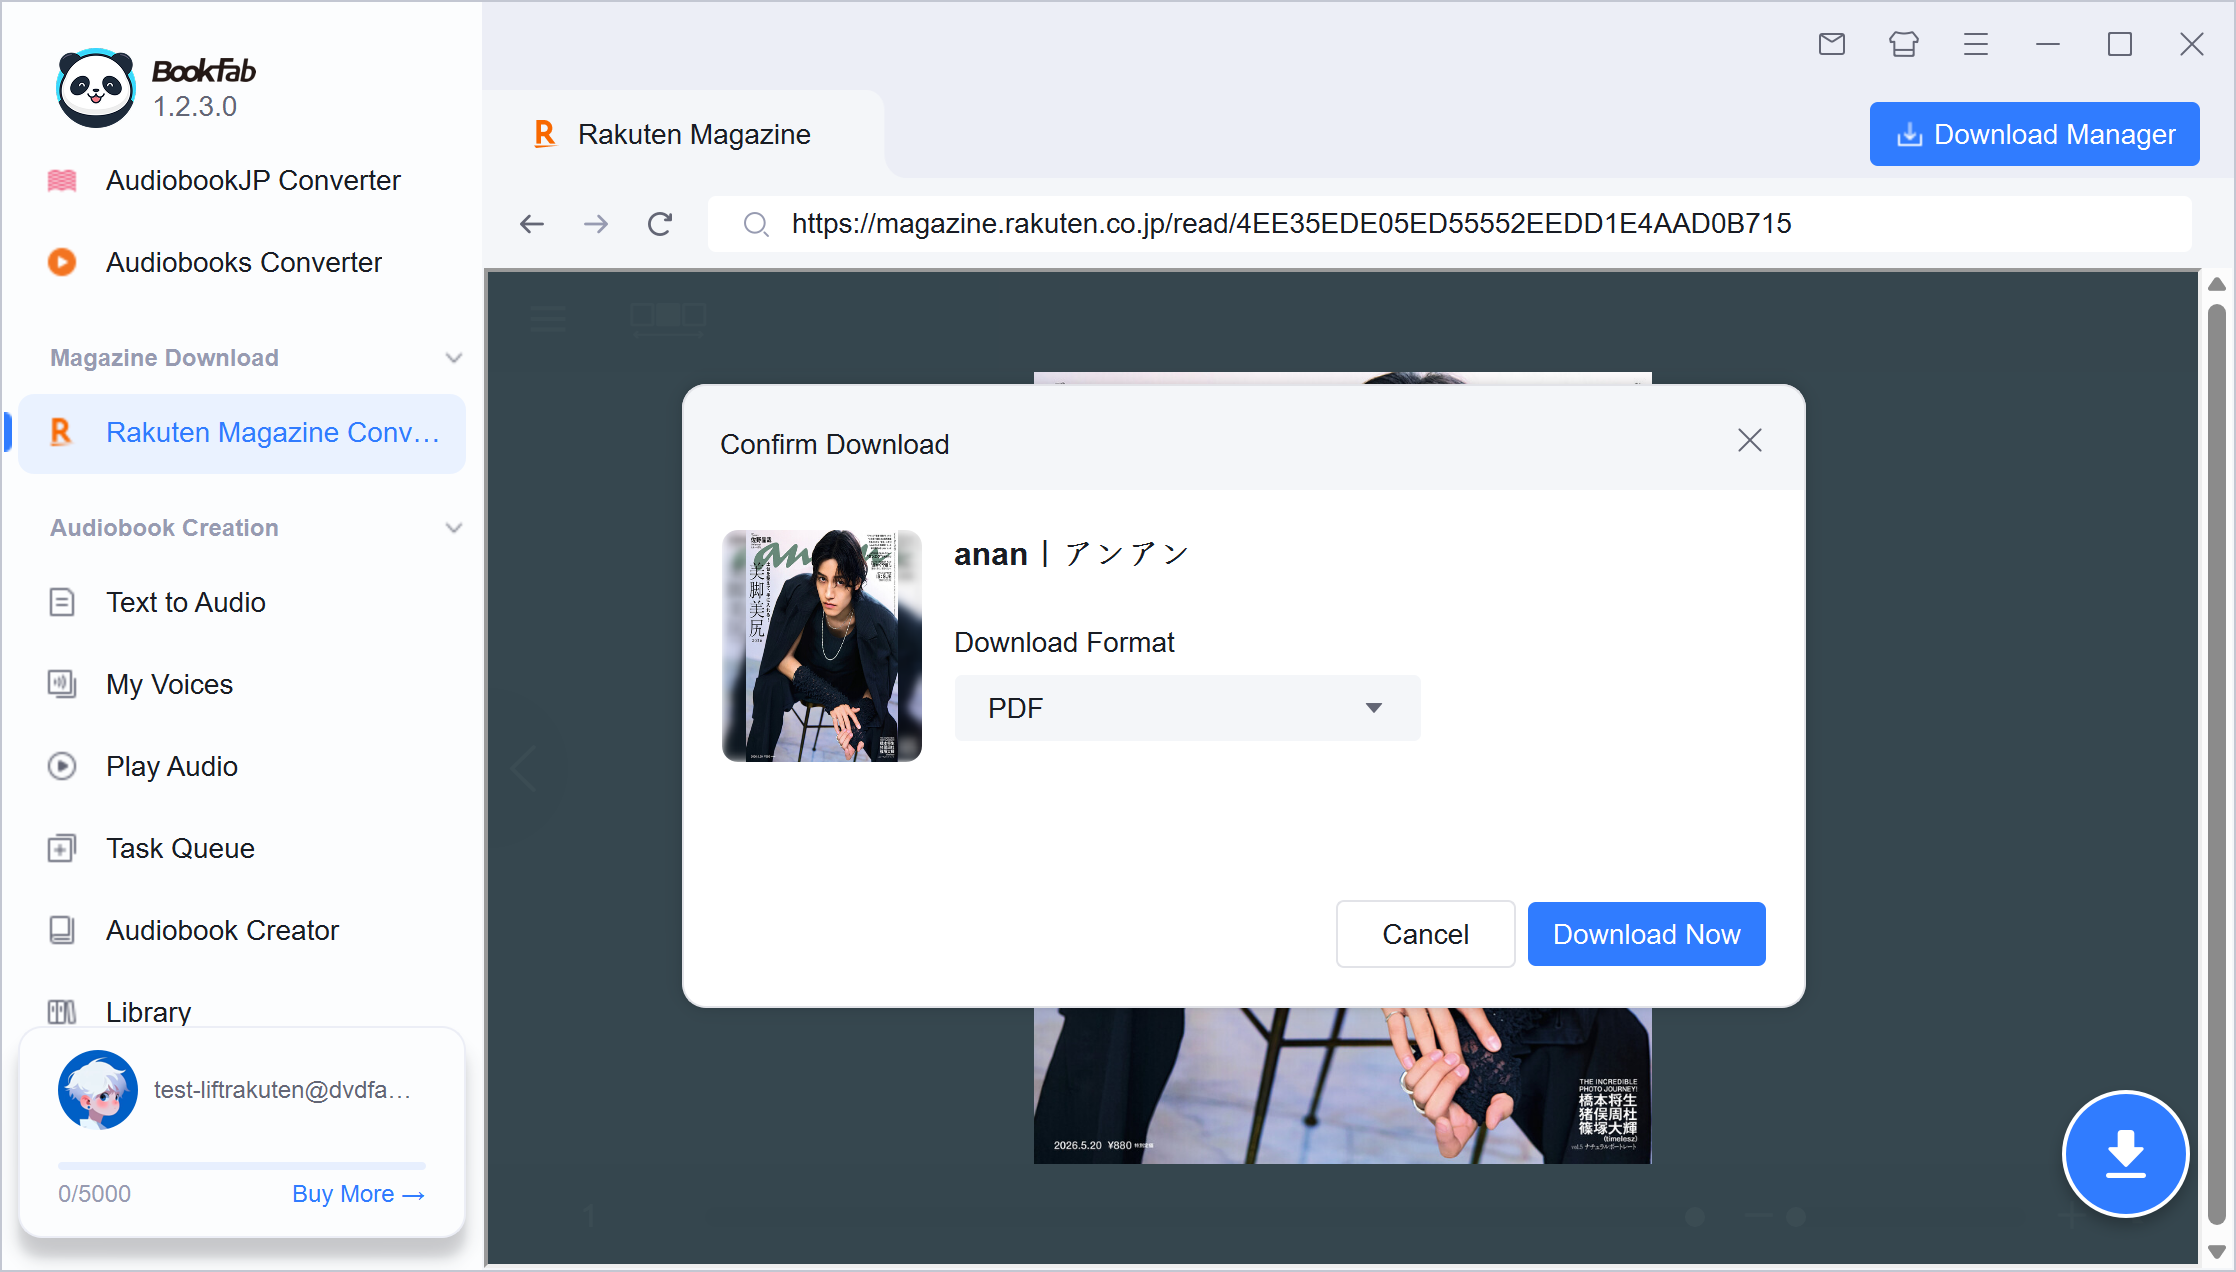Click the page scroll-down arrow
Image resolution: width=2236 pixels, height=1272 pixels.
tap(2217, 1252)
